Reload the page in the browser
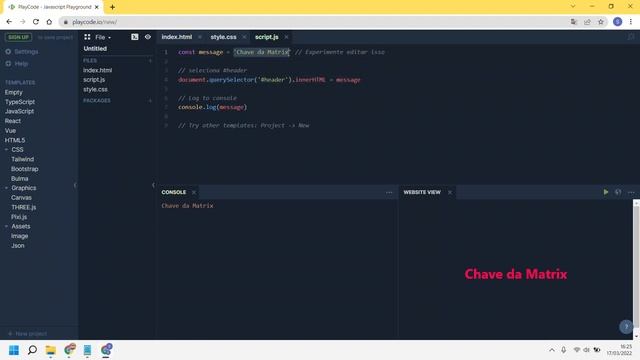This screenshot has height=360, width=640. [x=36, y=22]
